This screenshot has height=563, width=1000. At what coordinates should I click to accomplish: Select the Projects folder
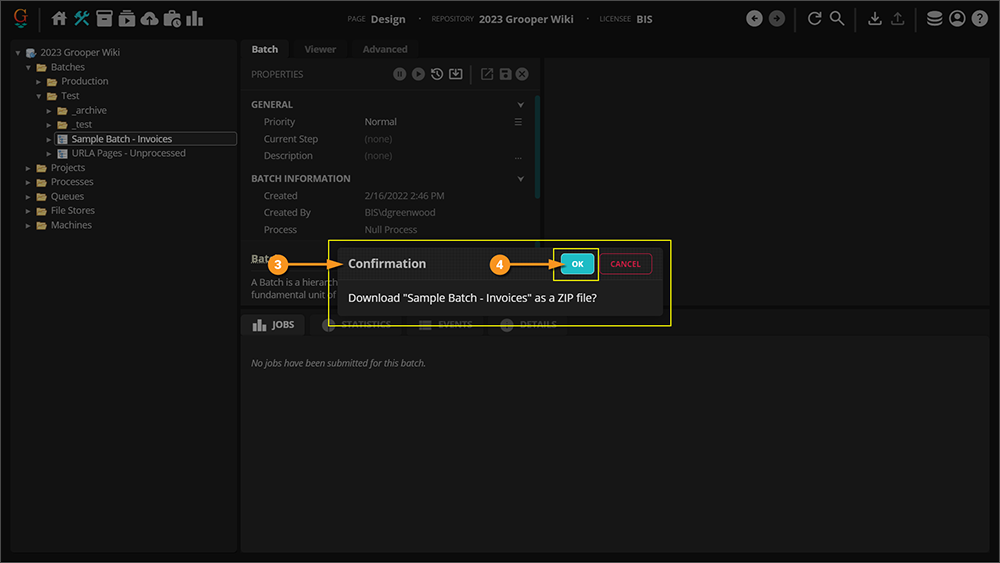[68, 168]
